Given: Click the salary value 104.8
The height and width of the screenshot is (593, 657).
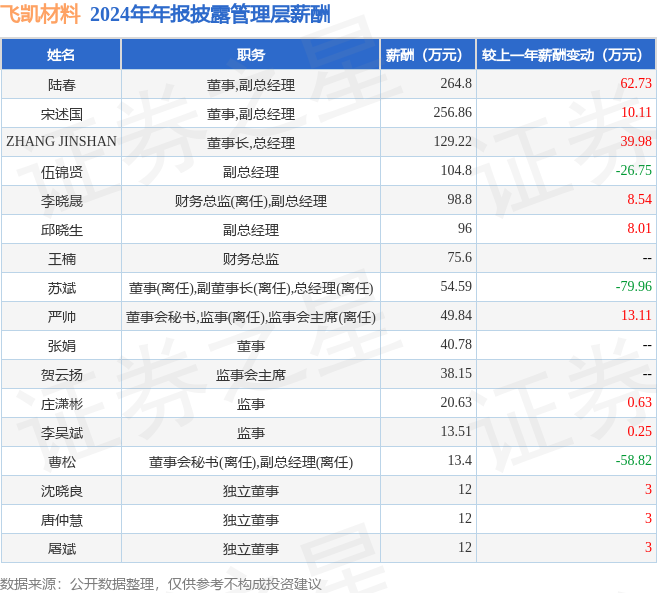Looking at the screenshot, I should tap(456, 170).
